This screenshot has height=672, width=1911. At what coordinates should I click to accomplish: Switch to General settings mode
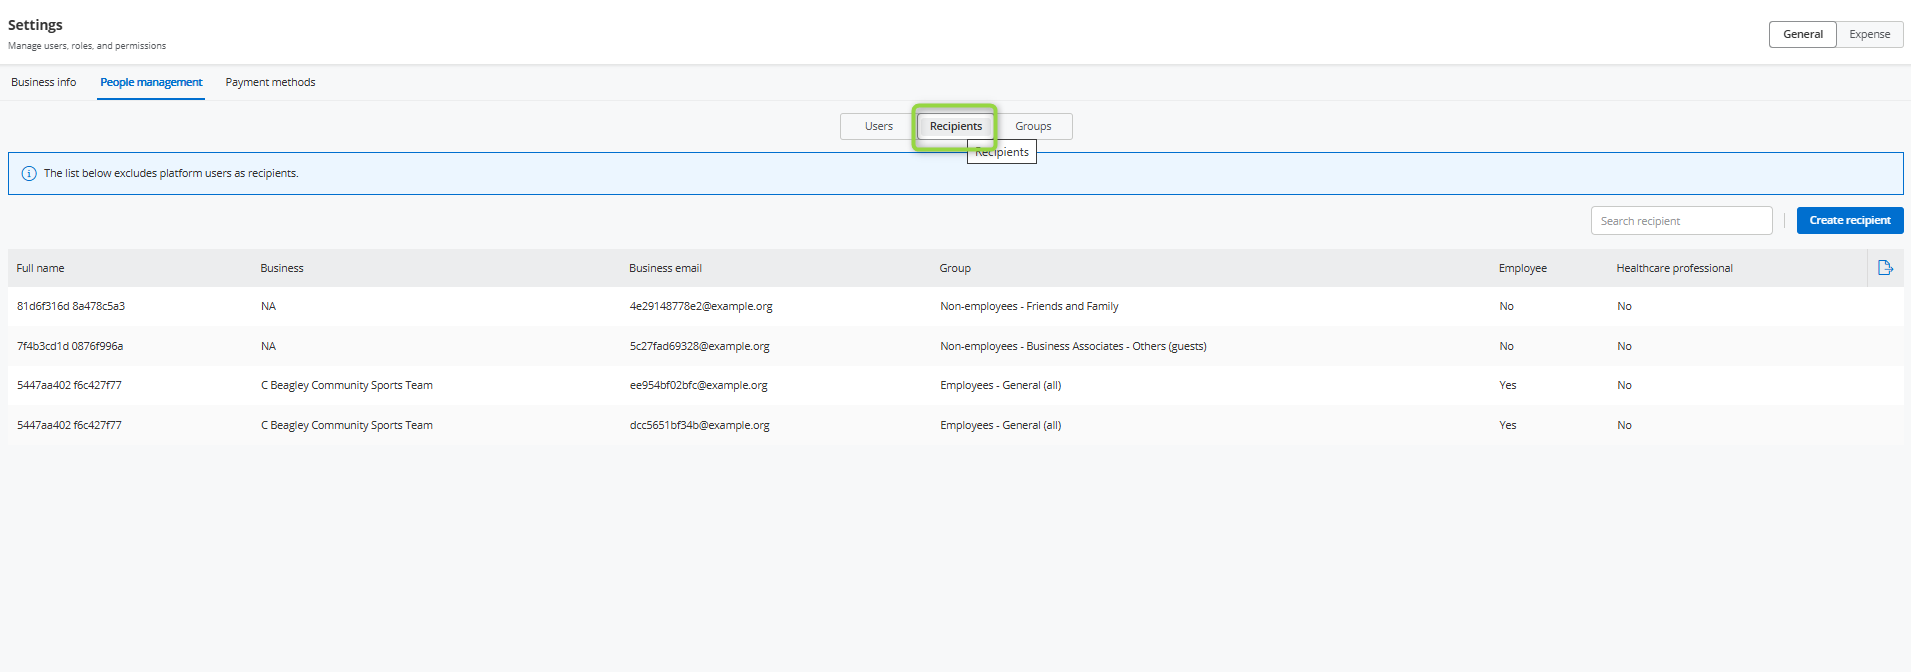1802,34
